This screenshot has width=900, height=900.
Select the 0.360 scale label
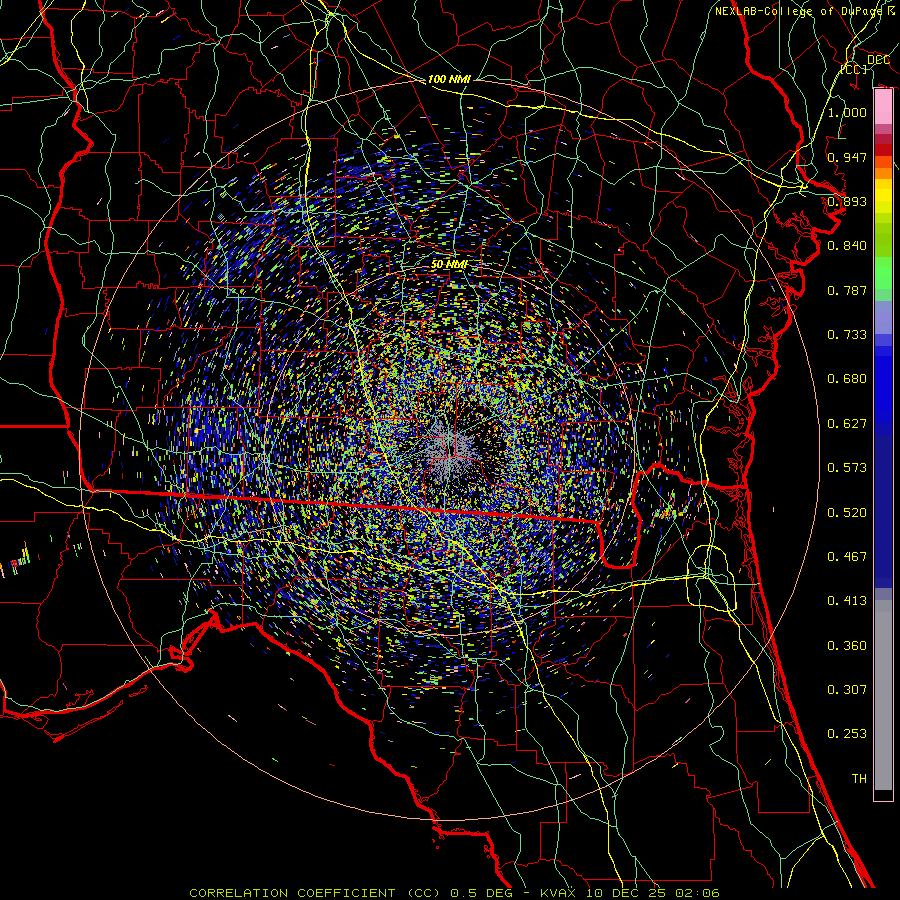[847, 645]
